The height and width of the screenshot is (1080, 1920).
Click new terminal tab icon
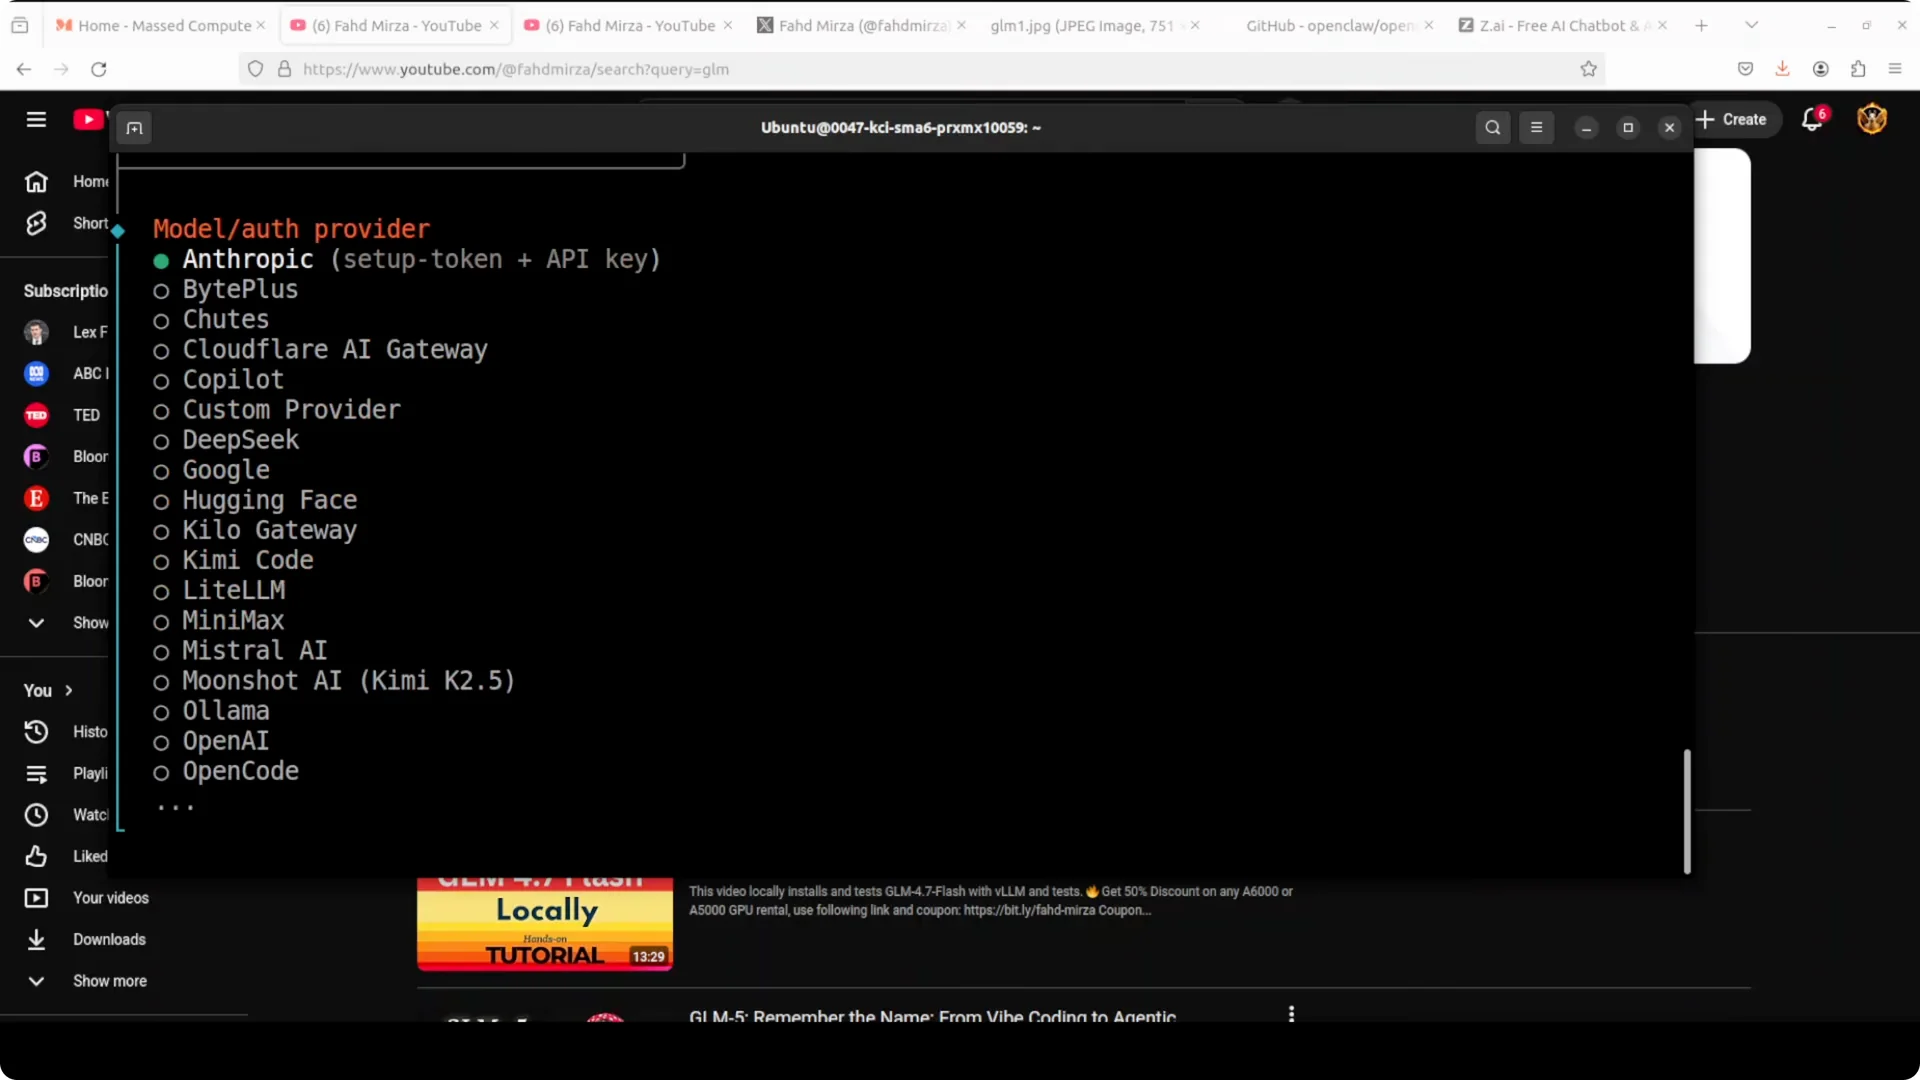click(x=134, y=128)
